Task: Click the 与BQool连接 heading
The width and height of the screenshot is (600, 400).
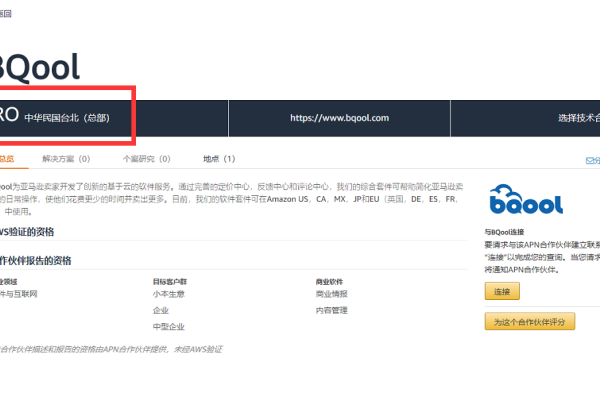Action: [x=504, y=232]
